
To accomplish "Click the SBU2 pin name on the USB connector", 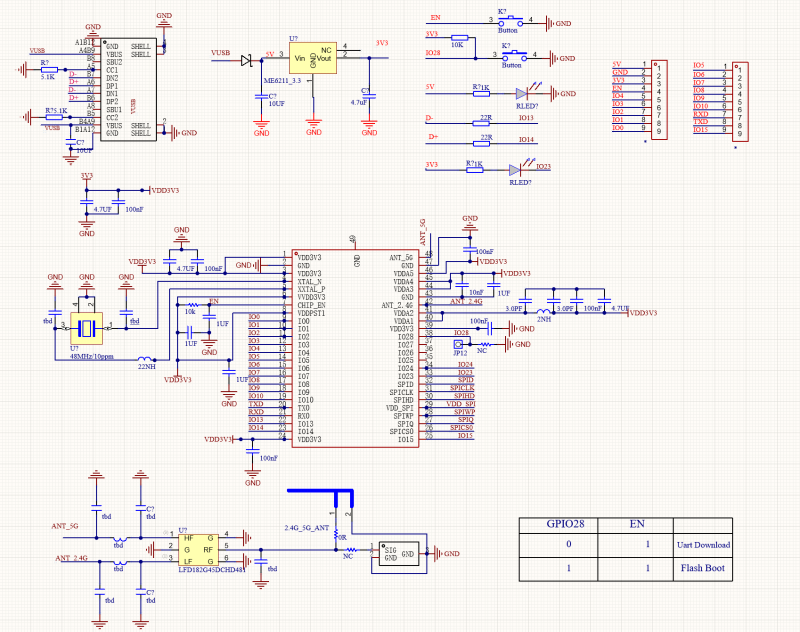I will click(114, 62).
